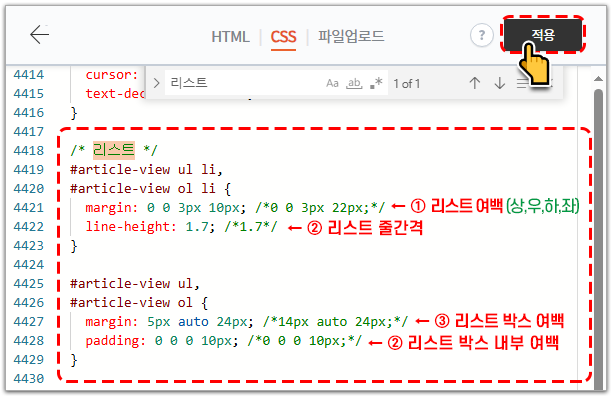Viewport: 612px width, 396px height.
Task: Go back using the left arrow icon
Action: pyautogui.click(x=39, y=34)
